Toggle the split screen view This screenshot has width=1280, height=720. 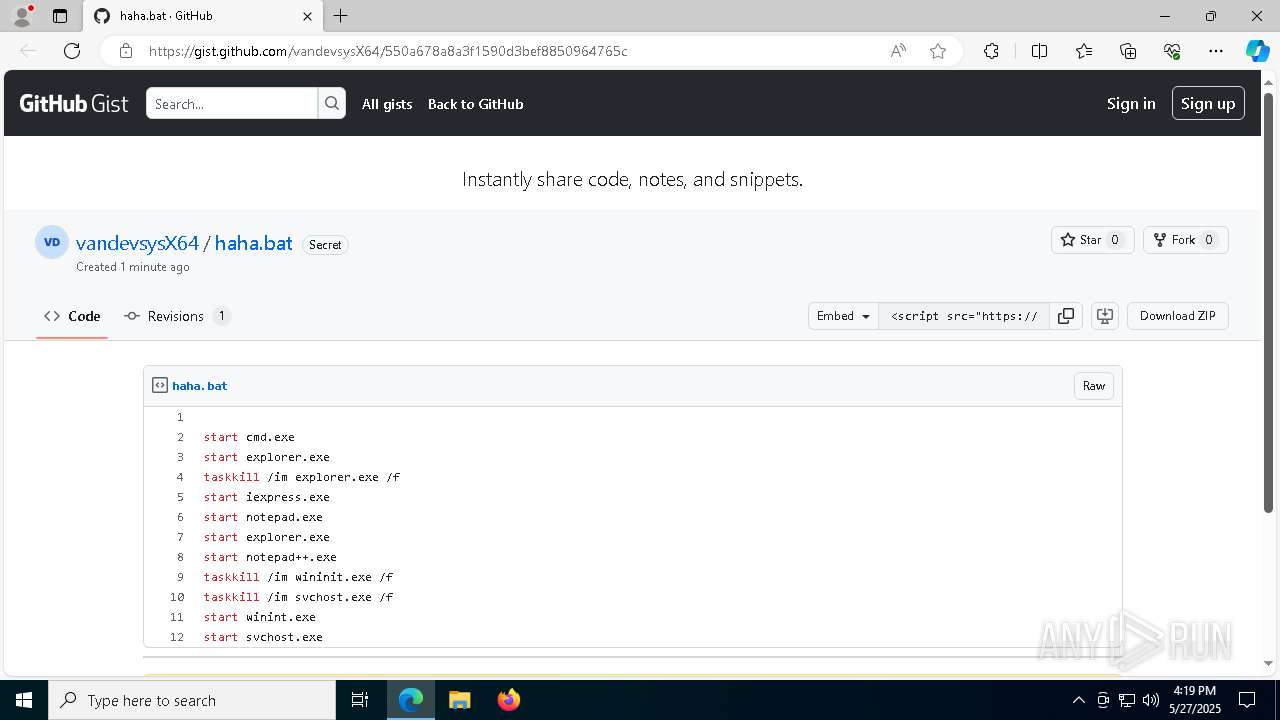(1039, 51)
